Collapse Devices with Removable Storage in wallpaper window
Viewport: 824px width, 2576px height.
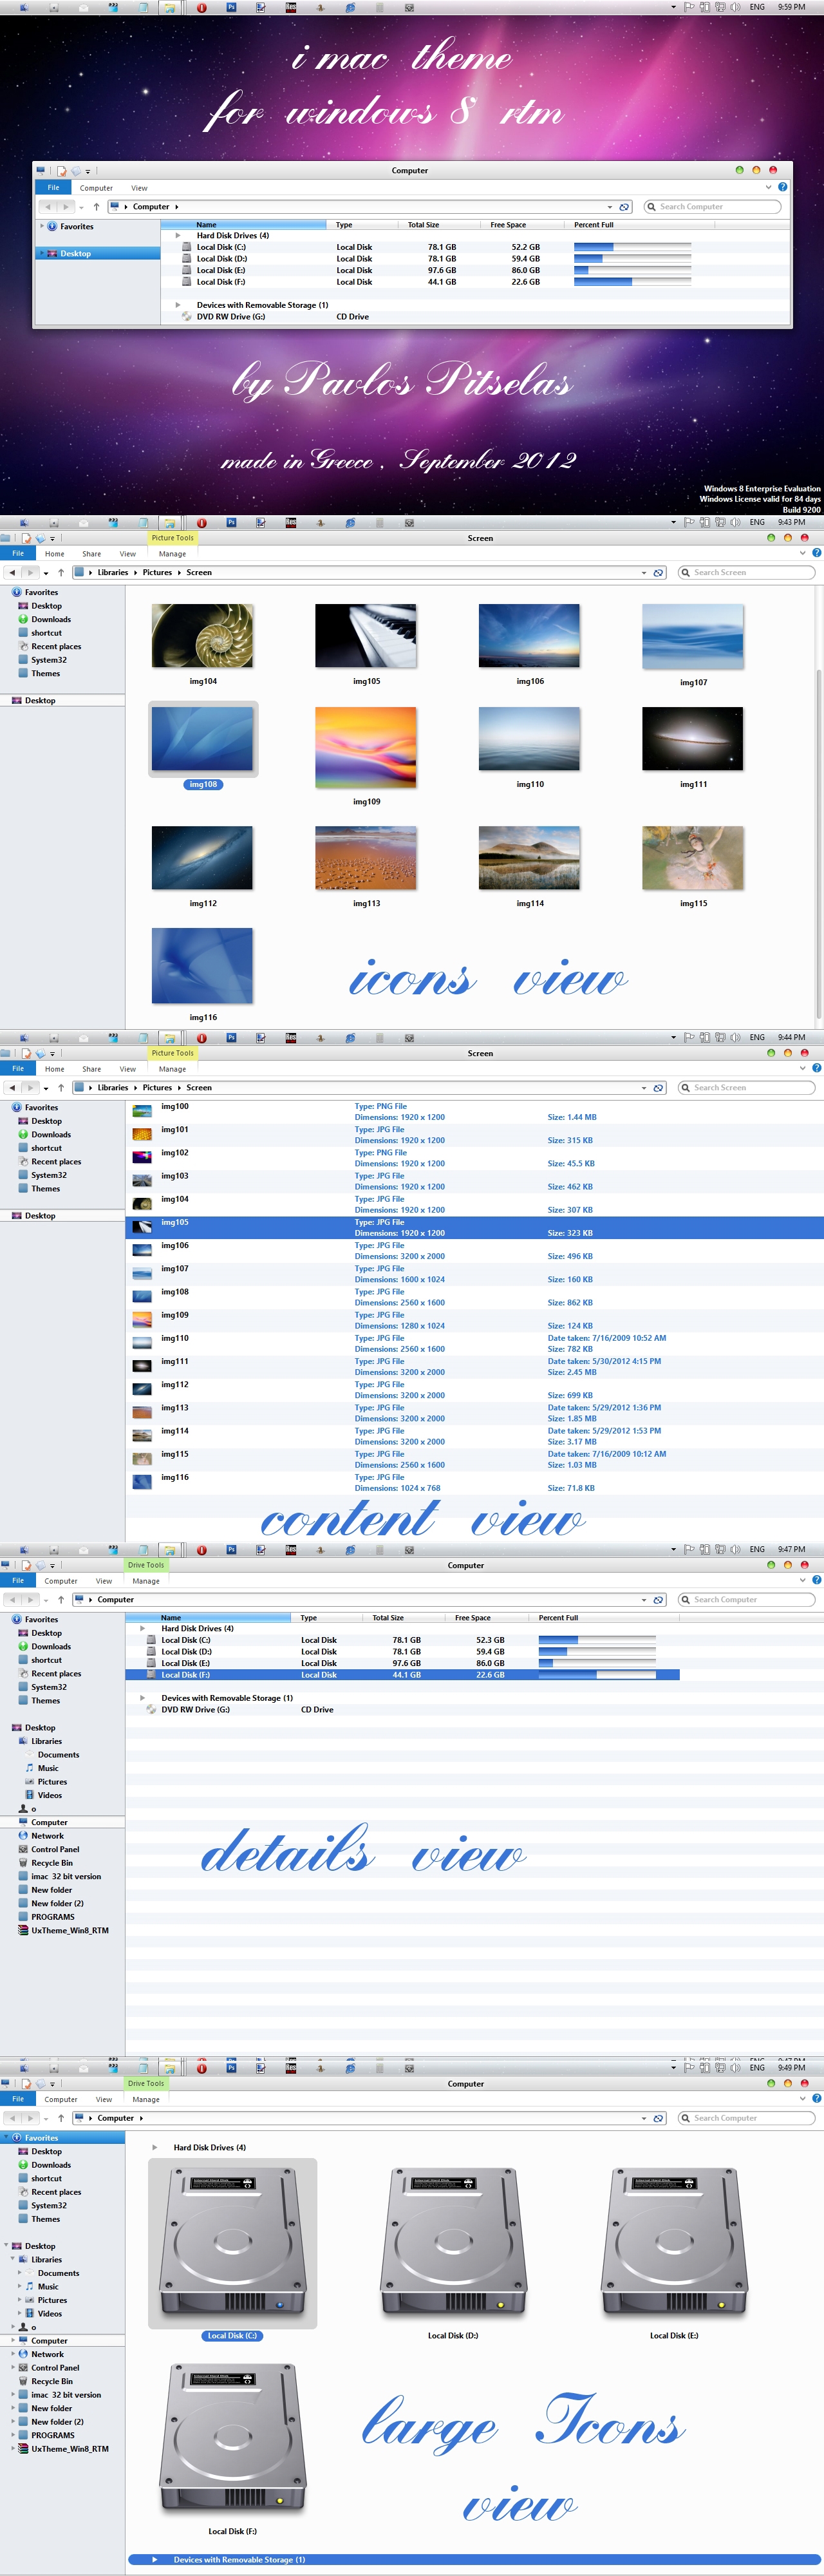pos(178,305)
